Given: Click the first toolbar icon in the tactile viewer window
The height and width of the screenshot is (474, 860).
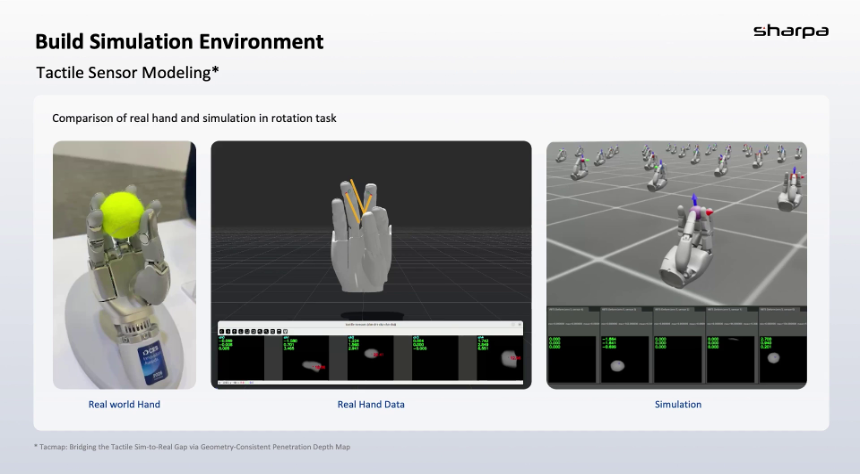Looking at the screenshot, I should [222, 331].
